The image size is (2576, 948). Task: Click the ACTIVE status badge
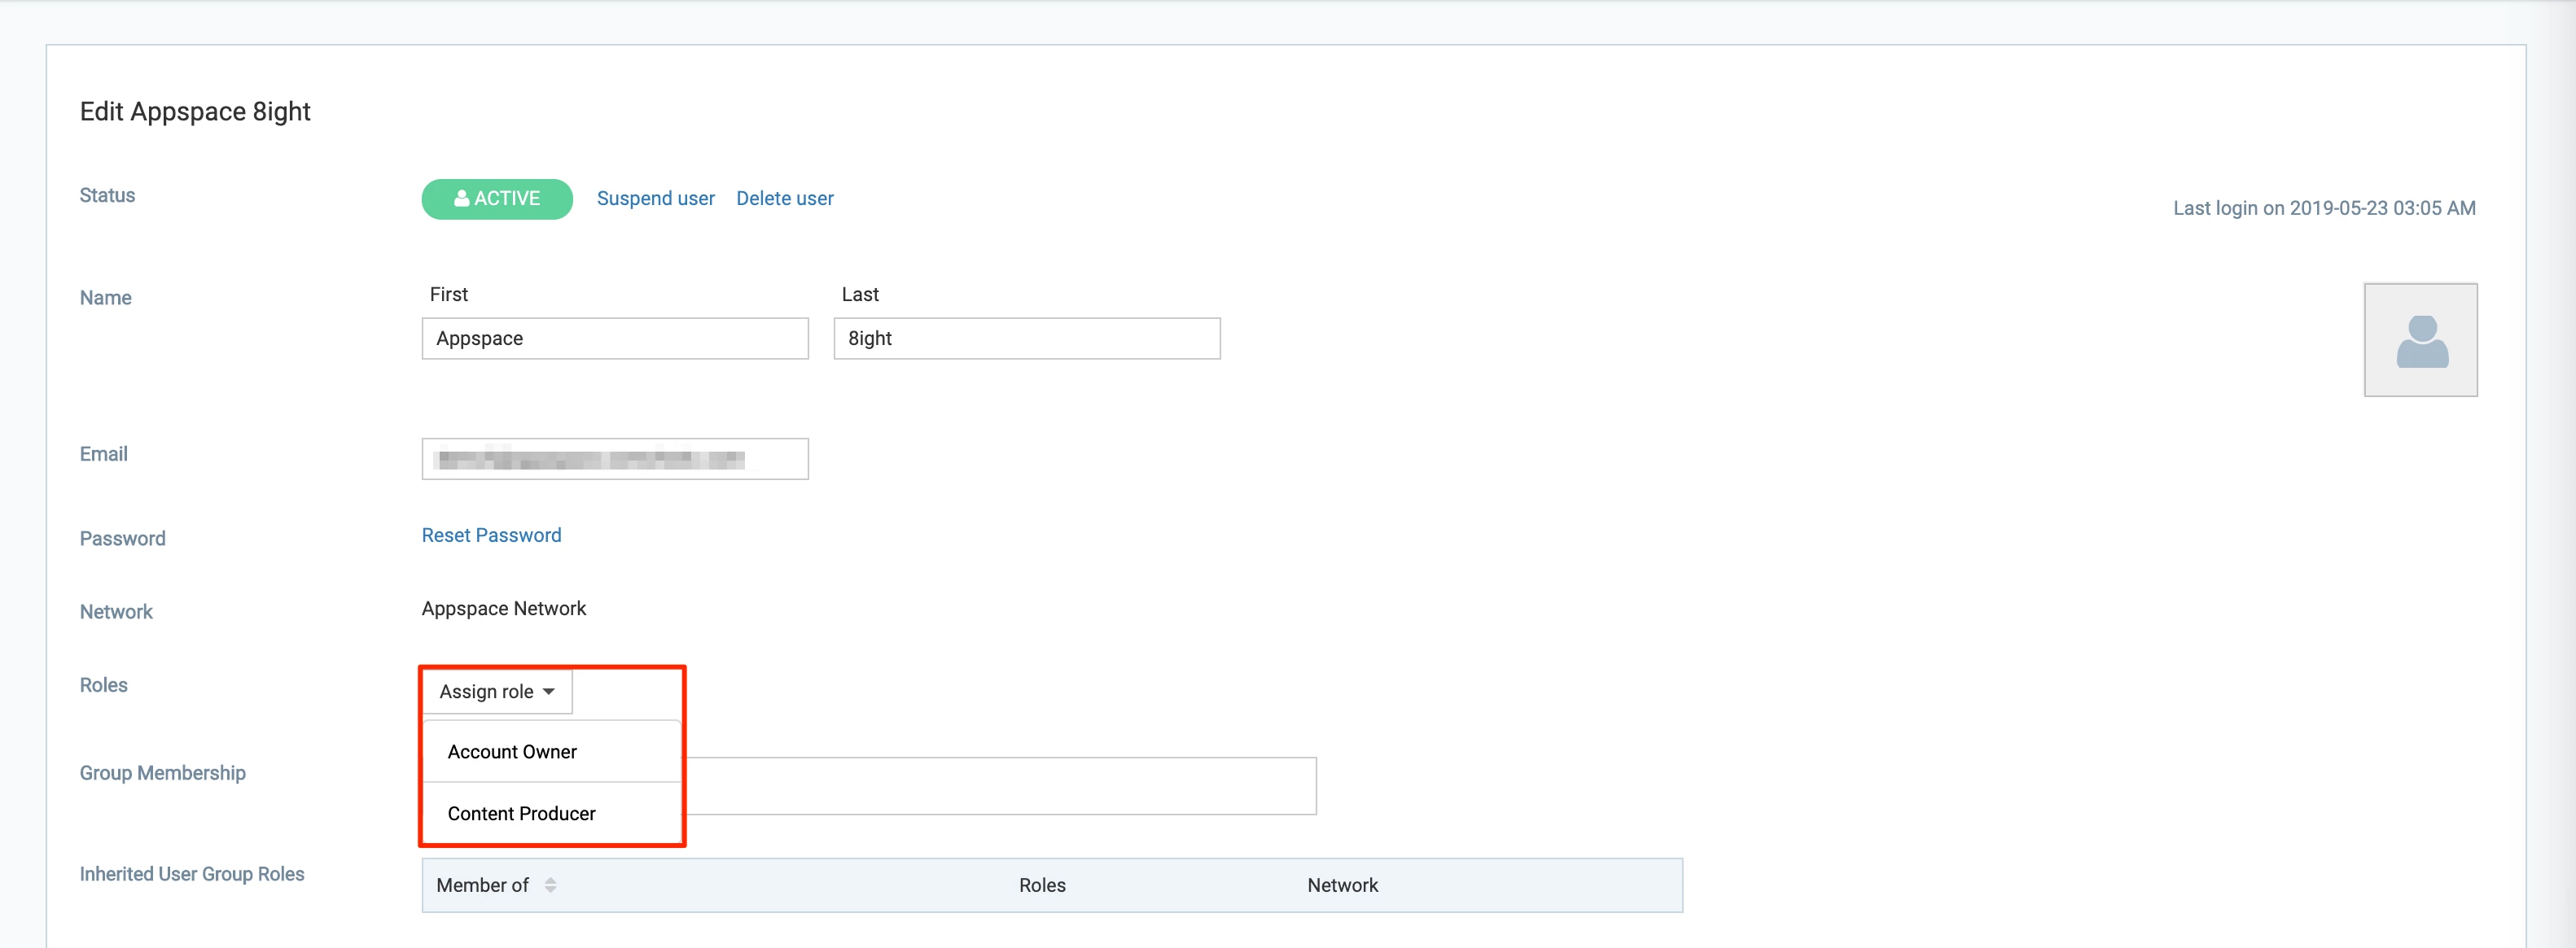497,198
